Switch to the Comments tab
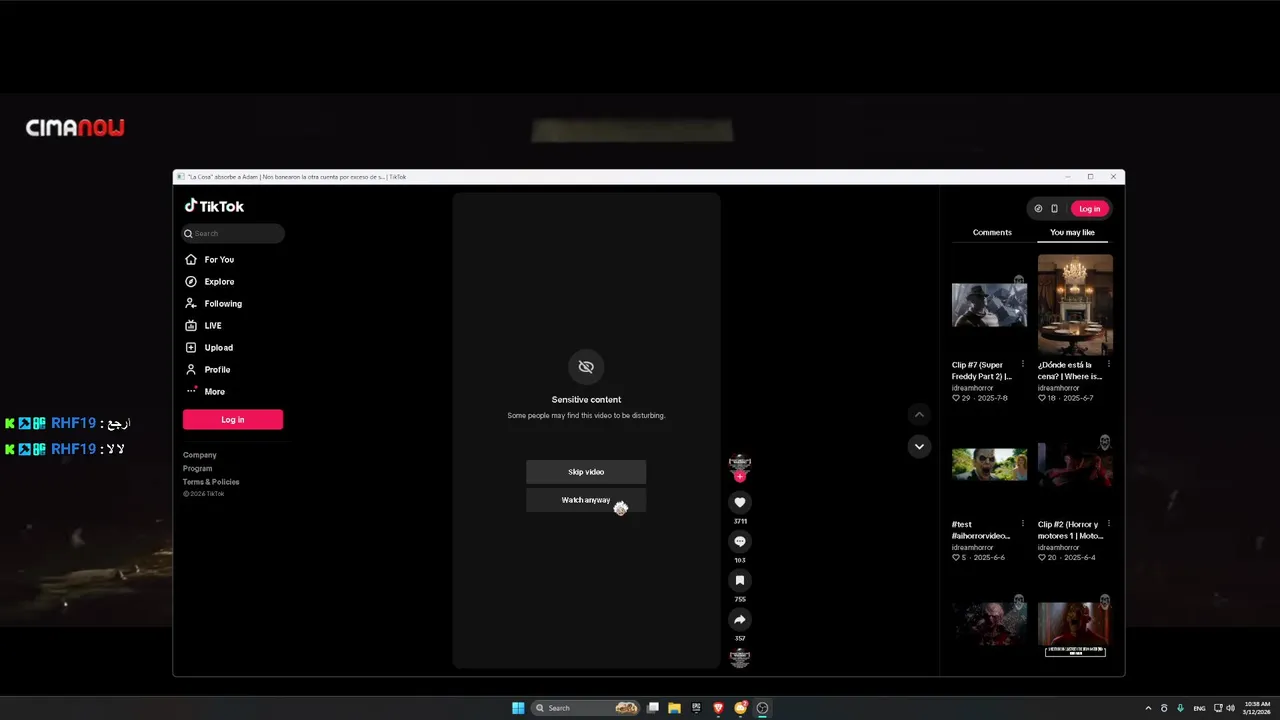 992,232
